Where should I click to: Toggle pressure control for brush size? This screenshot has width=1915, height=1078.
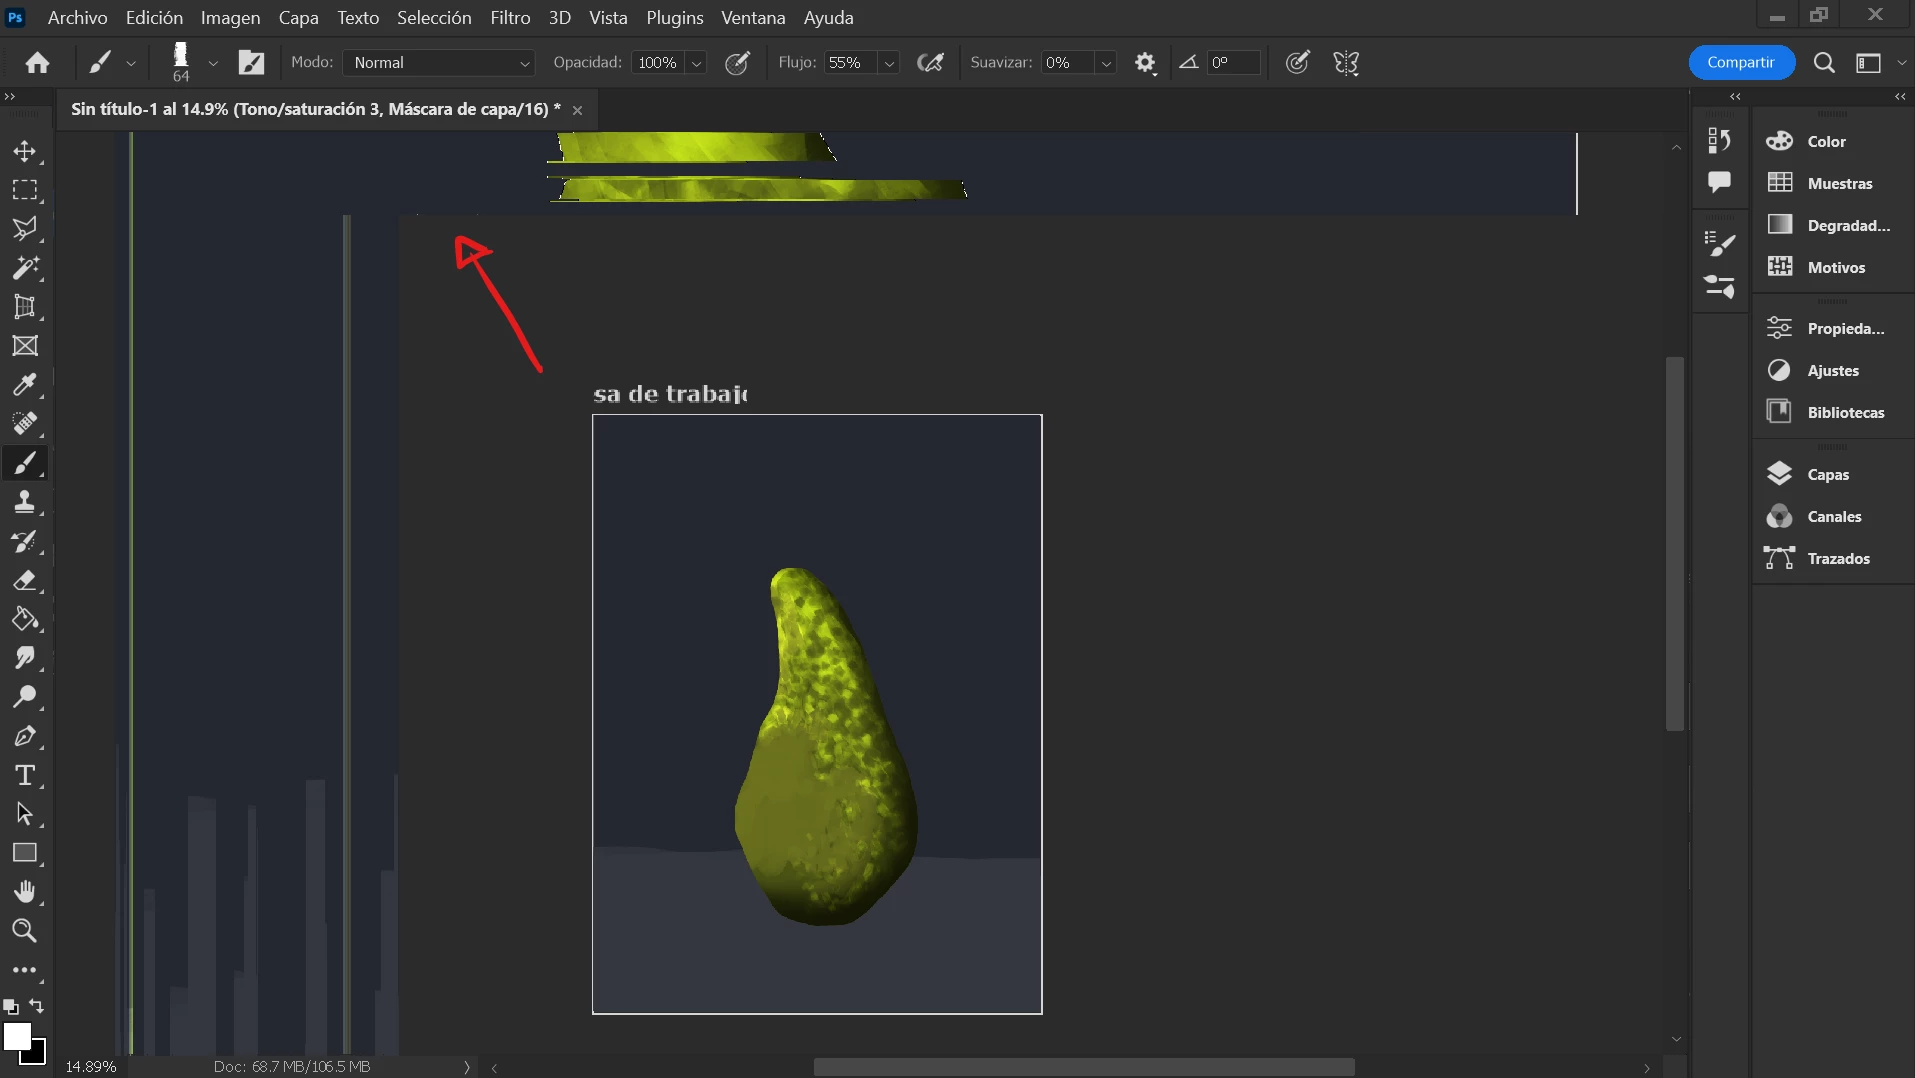pyautogui.click(x=1298, y=63)
